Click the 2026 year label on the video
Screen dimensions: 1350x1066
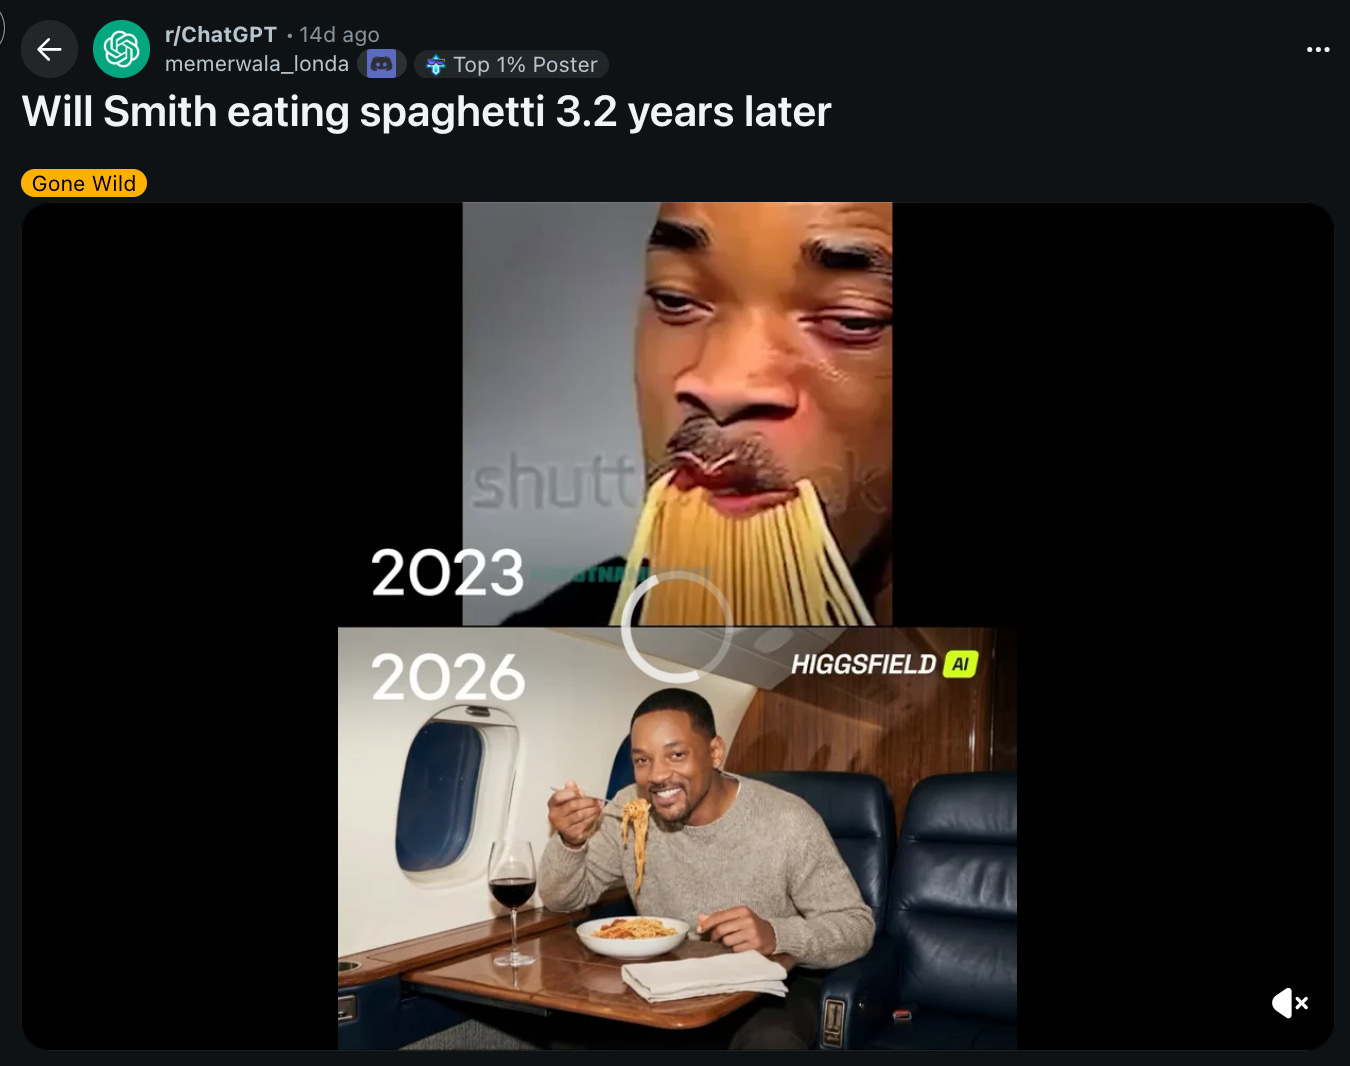[448, 677]
